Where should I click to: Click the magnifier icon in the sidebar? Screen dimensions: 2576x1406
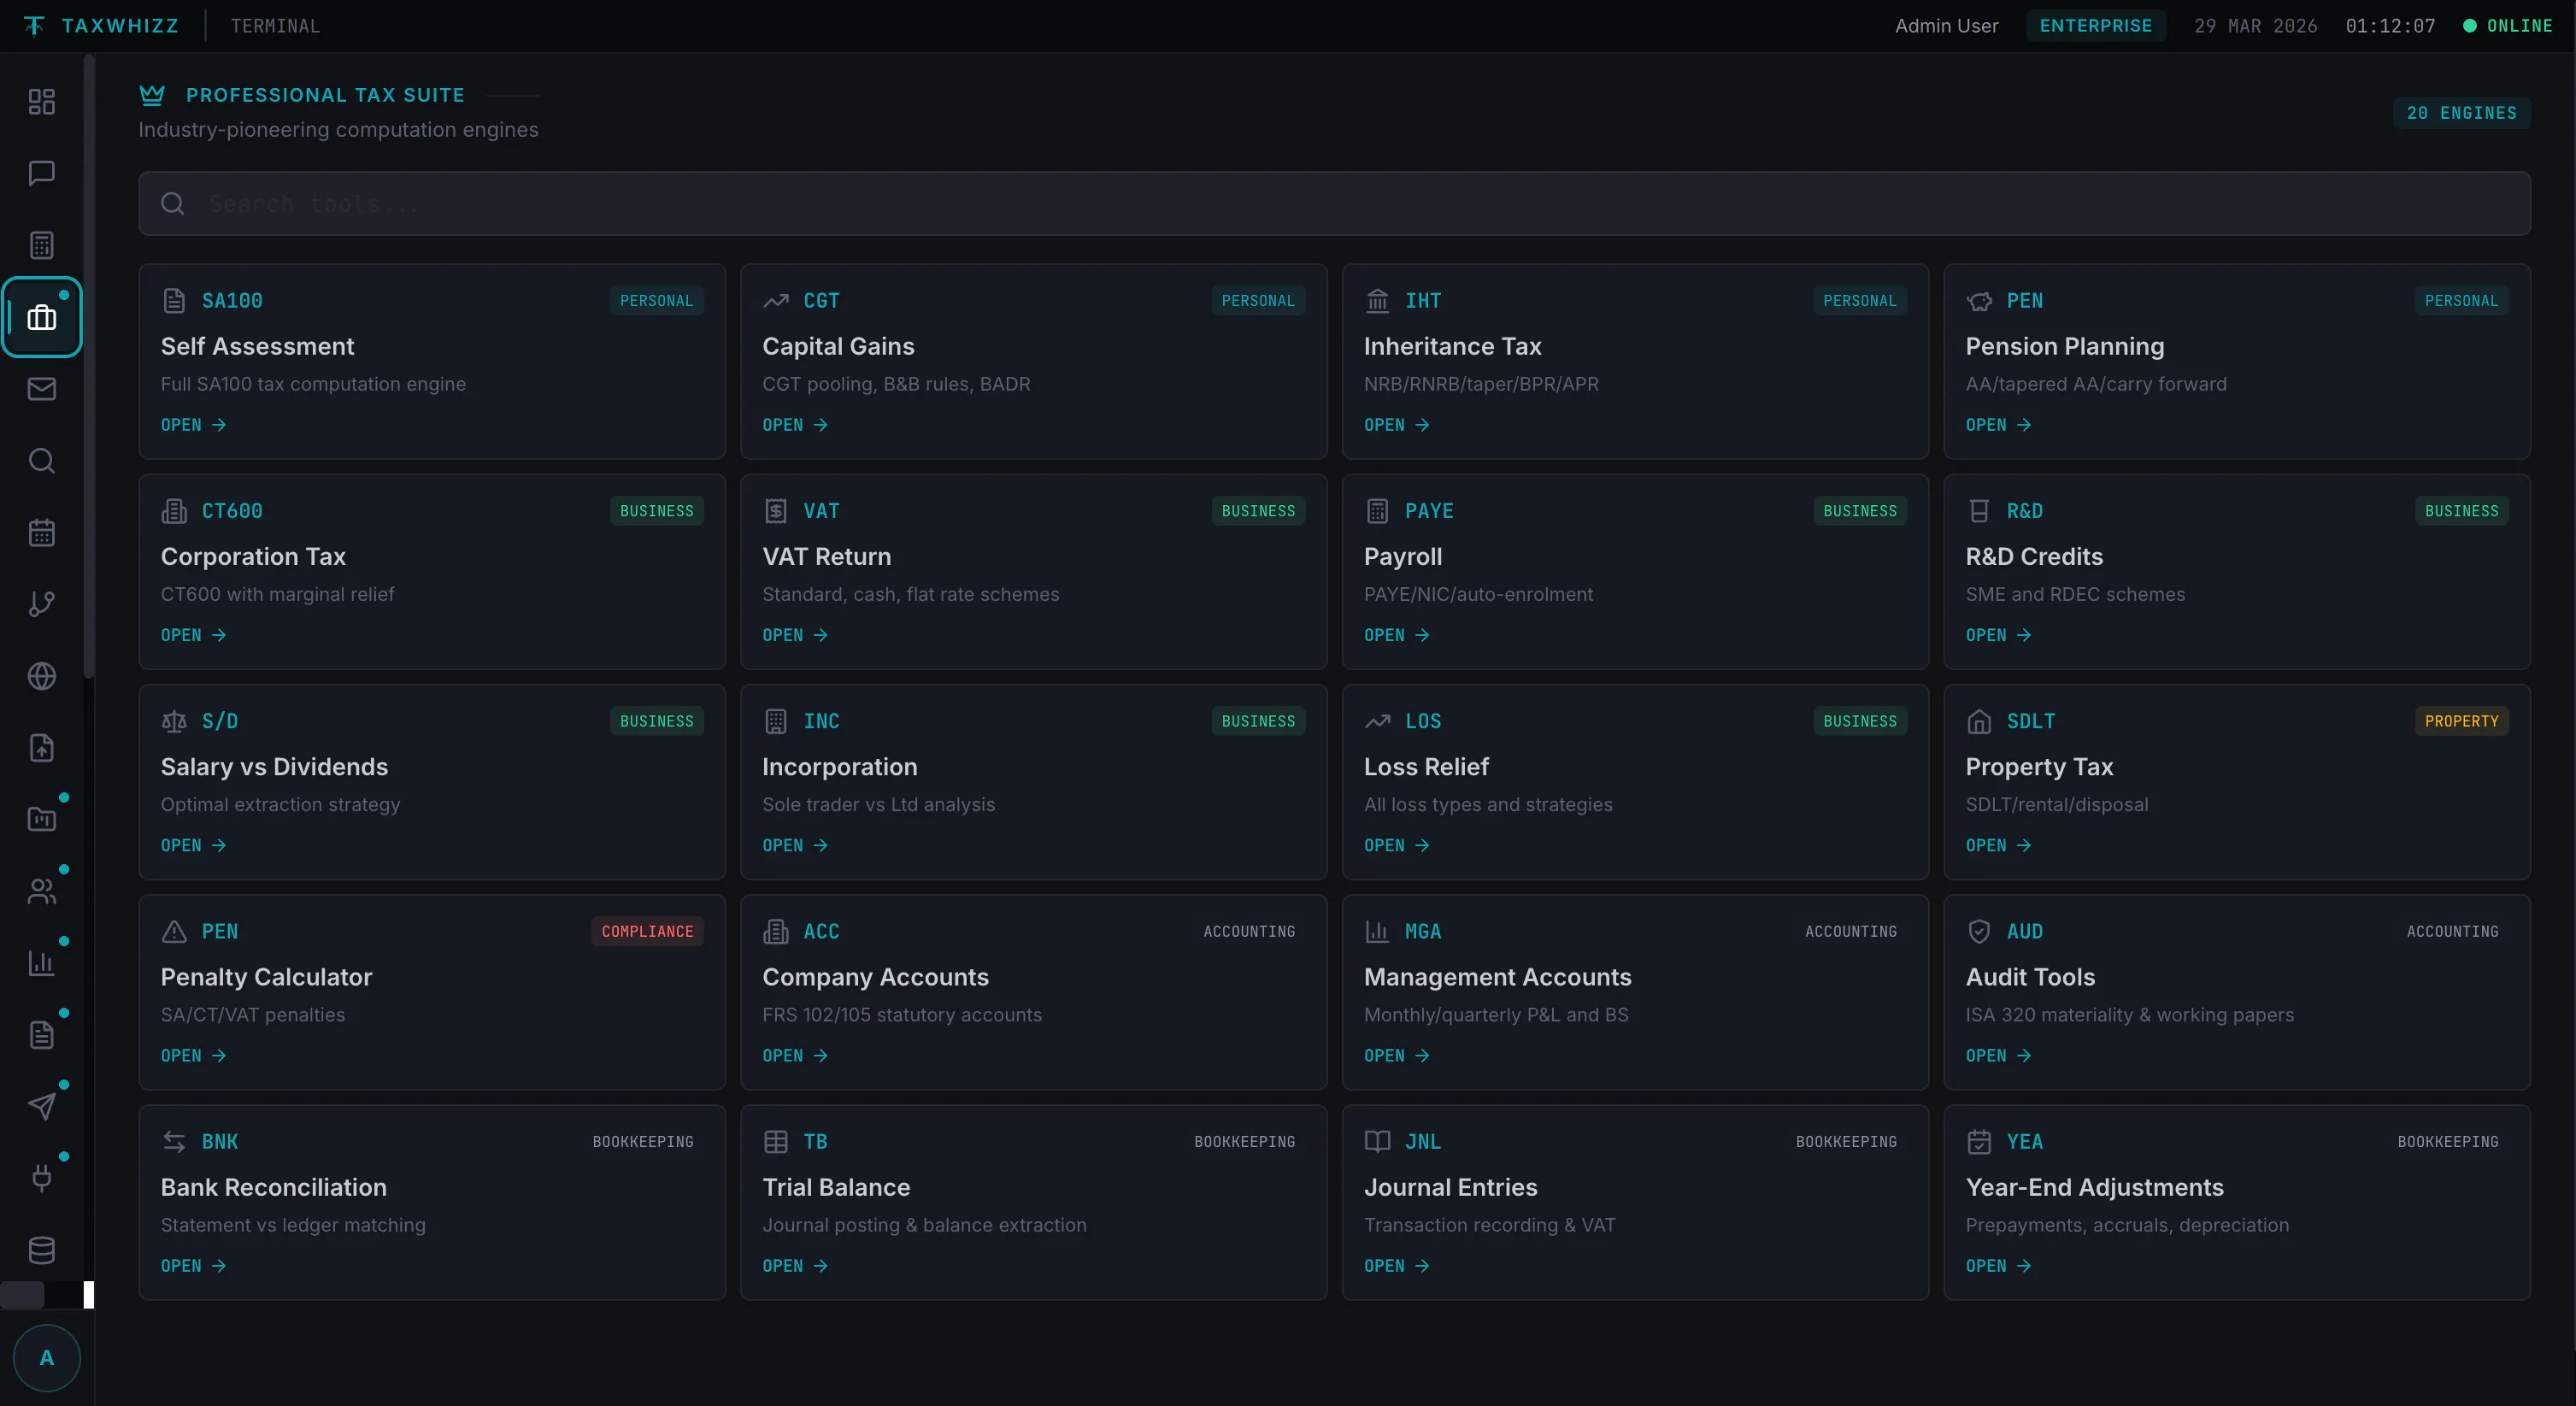(x=41, y=461)
